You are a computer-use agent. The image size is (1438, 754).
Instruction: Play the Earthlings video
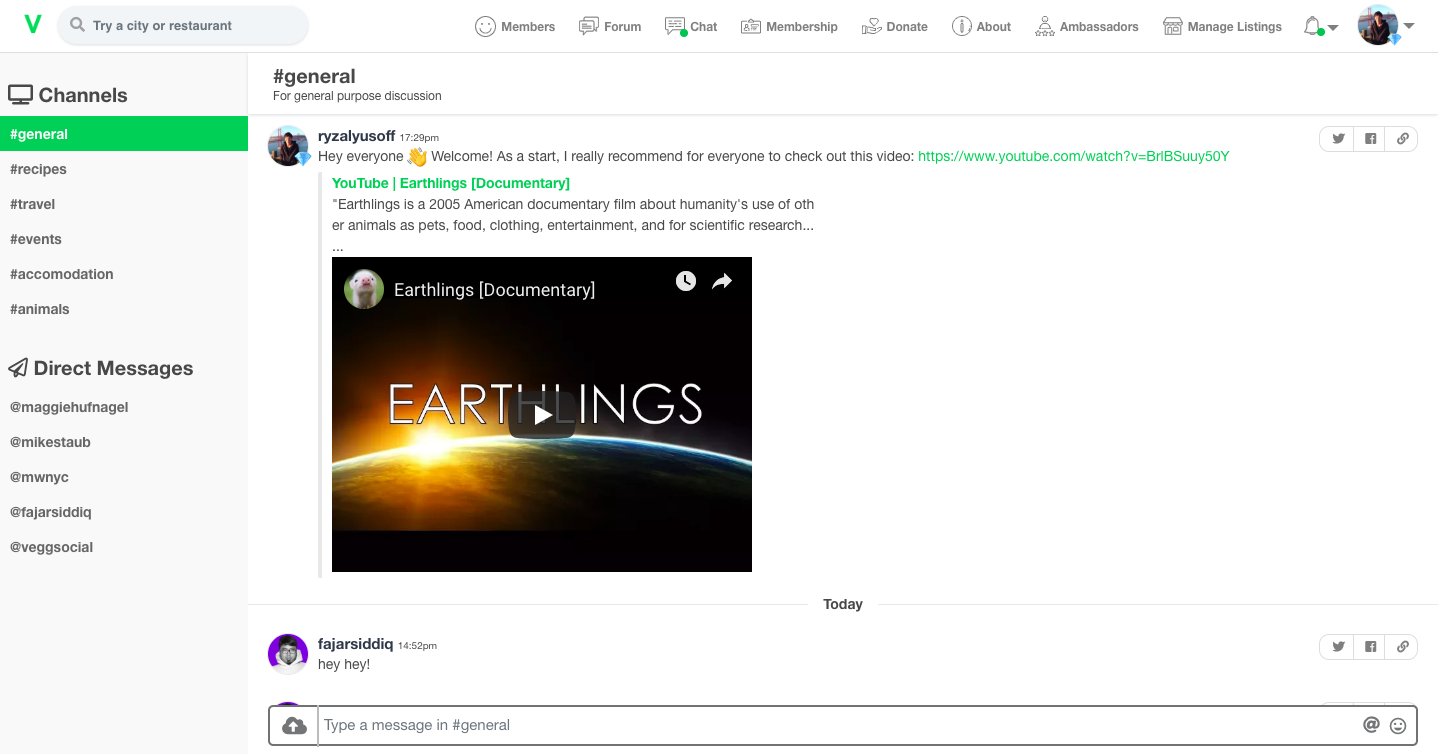(x=542, y=414)
